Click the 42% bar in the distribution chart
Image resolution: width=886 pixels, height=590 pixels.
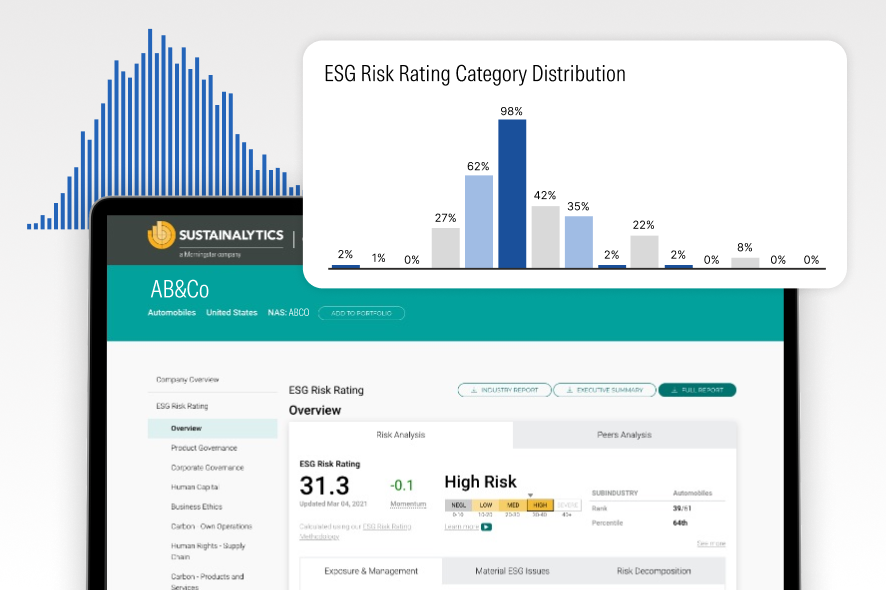coord(545,237)
